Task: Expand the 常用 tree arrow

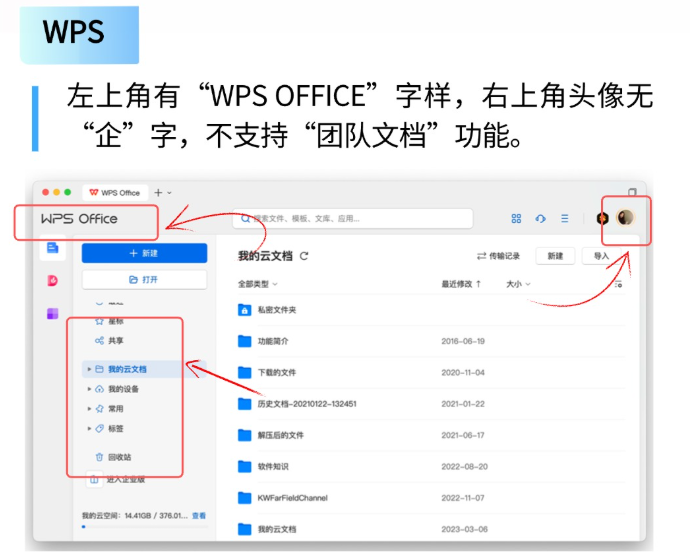Action: (89, 409)
